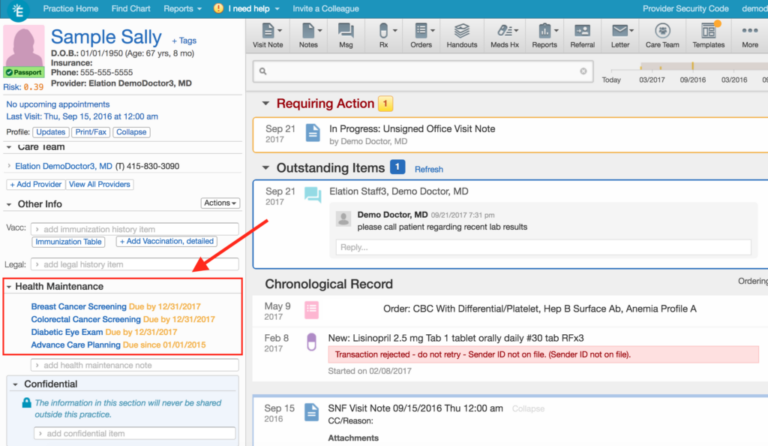Viewport: 768px width, 446px height.
Task: Click the Elation logo icon
Action: (19, 10)
